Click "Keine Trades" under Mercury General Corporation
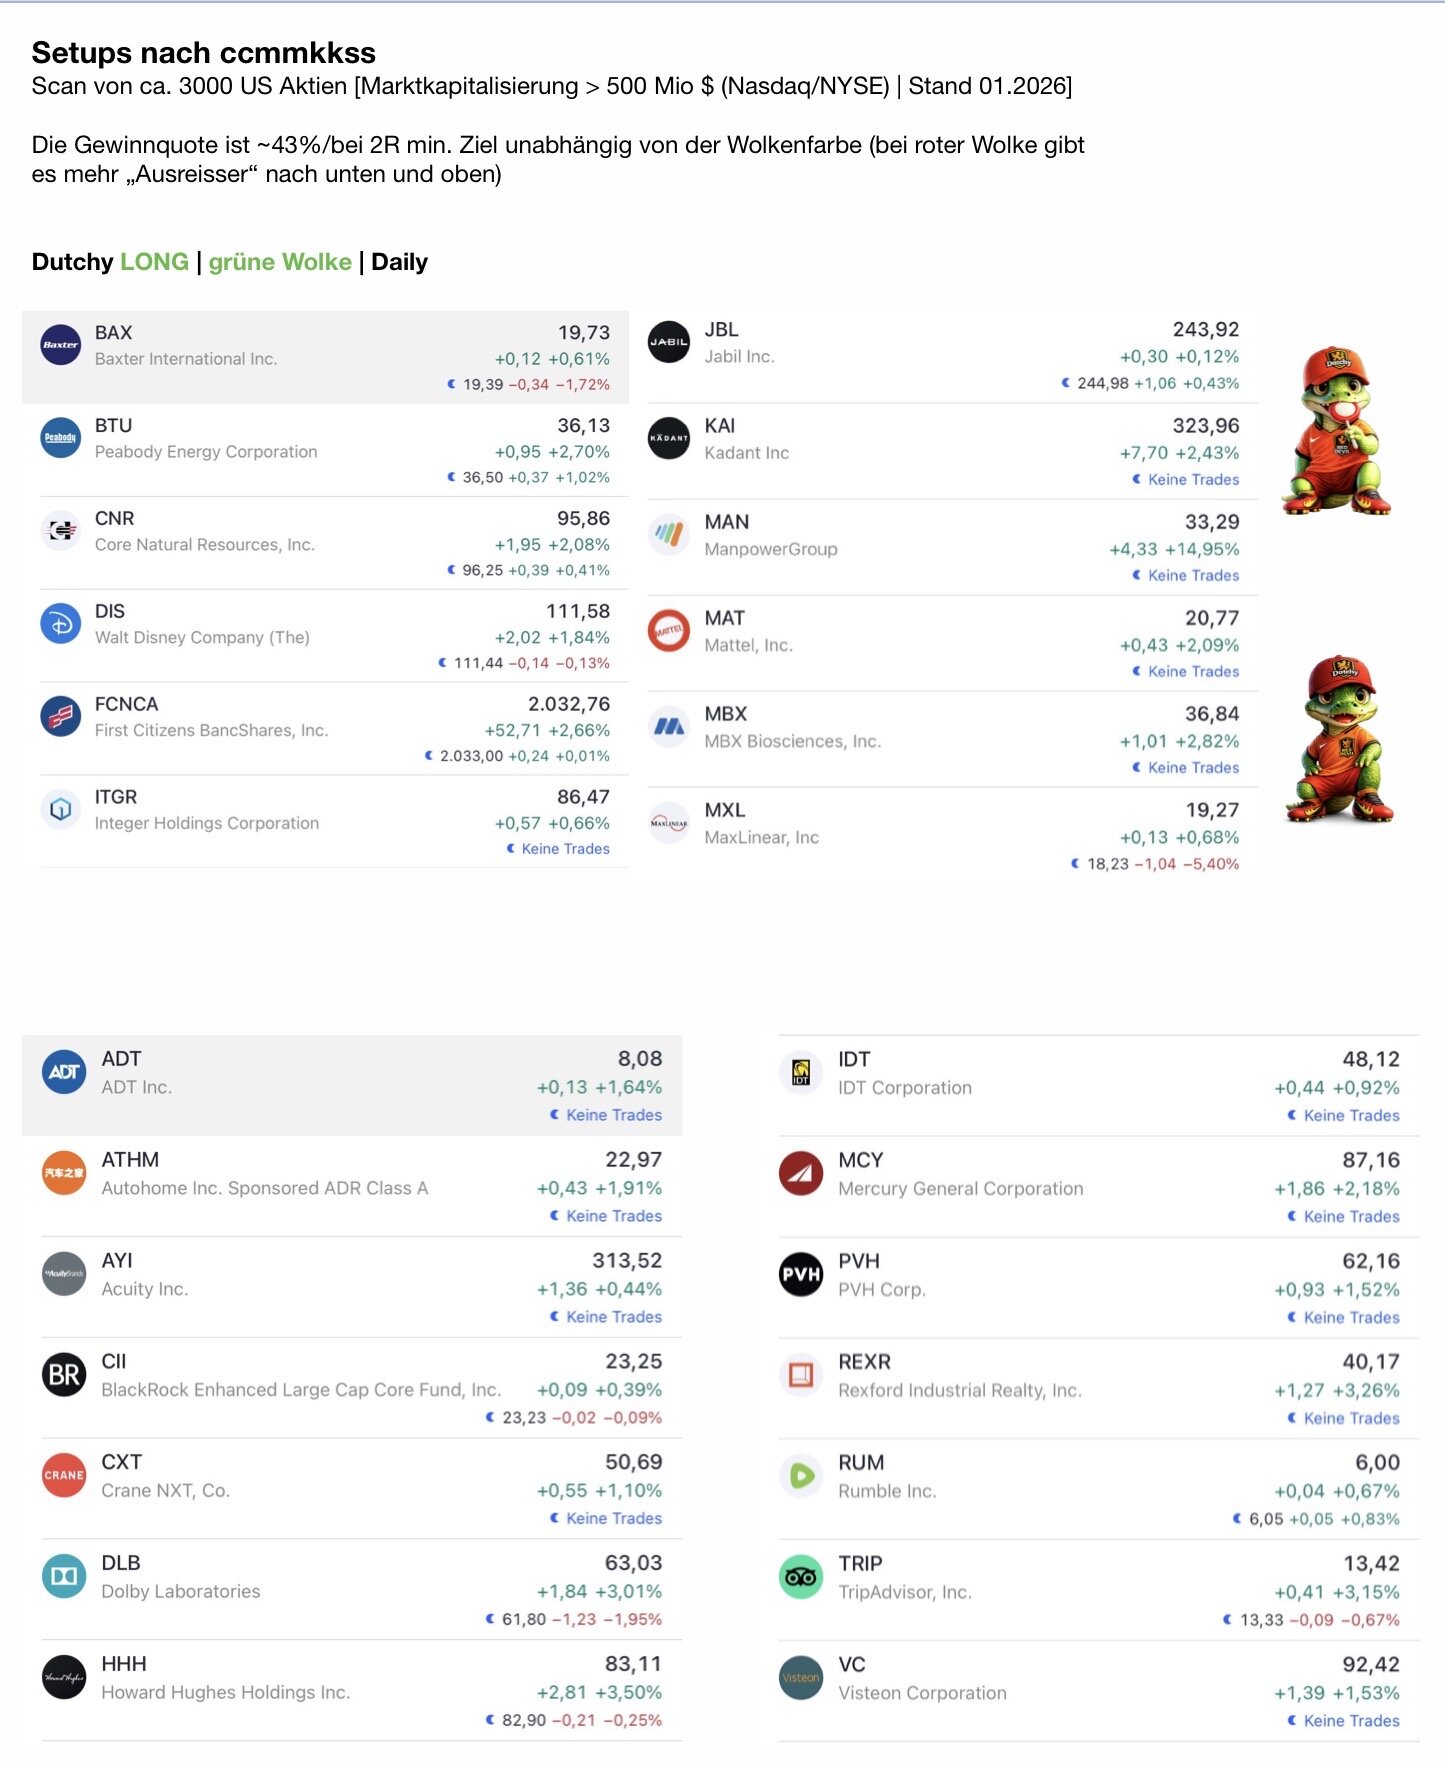This screenshot has height=1765, width=1445. pyautogui.click(x=1351, y=1217)
